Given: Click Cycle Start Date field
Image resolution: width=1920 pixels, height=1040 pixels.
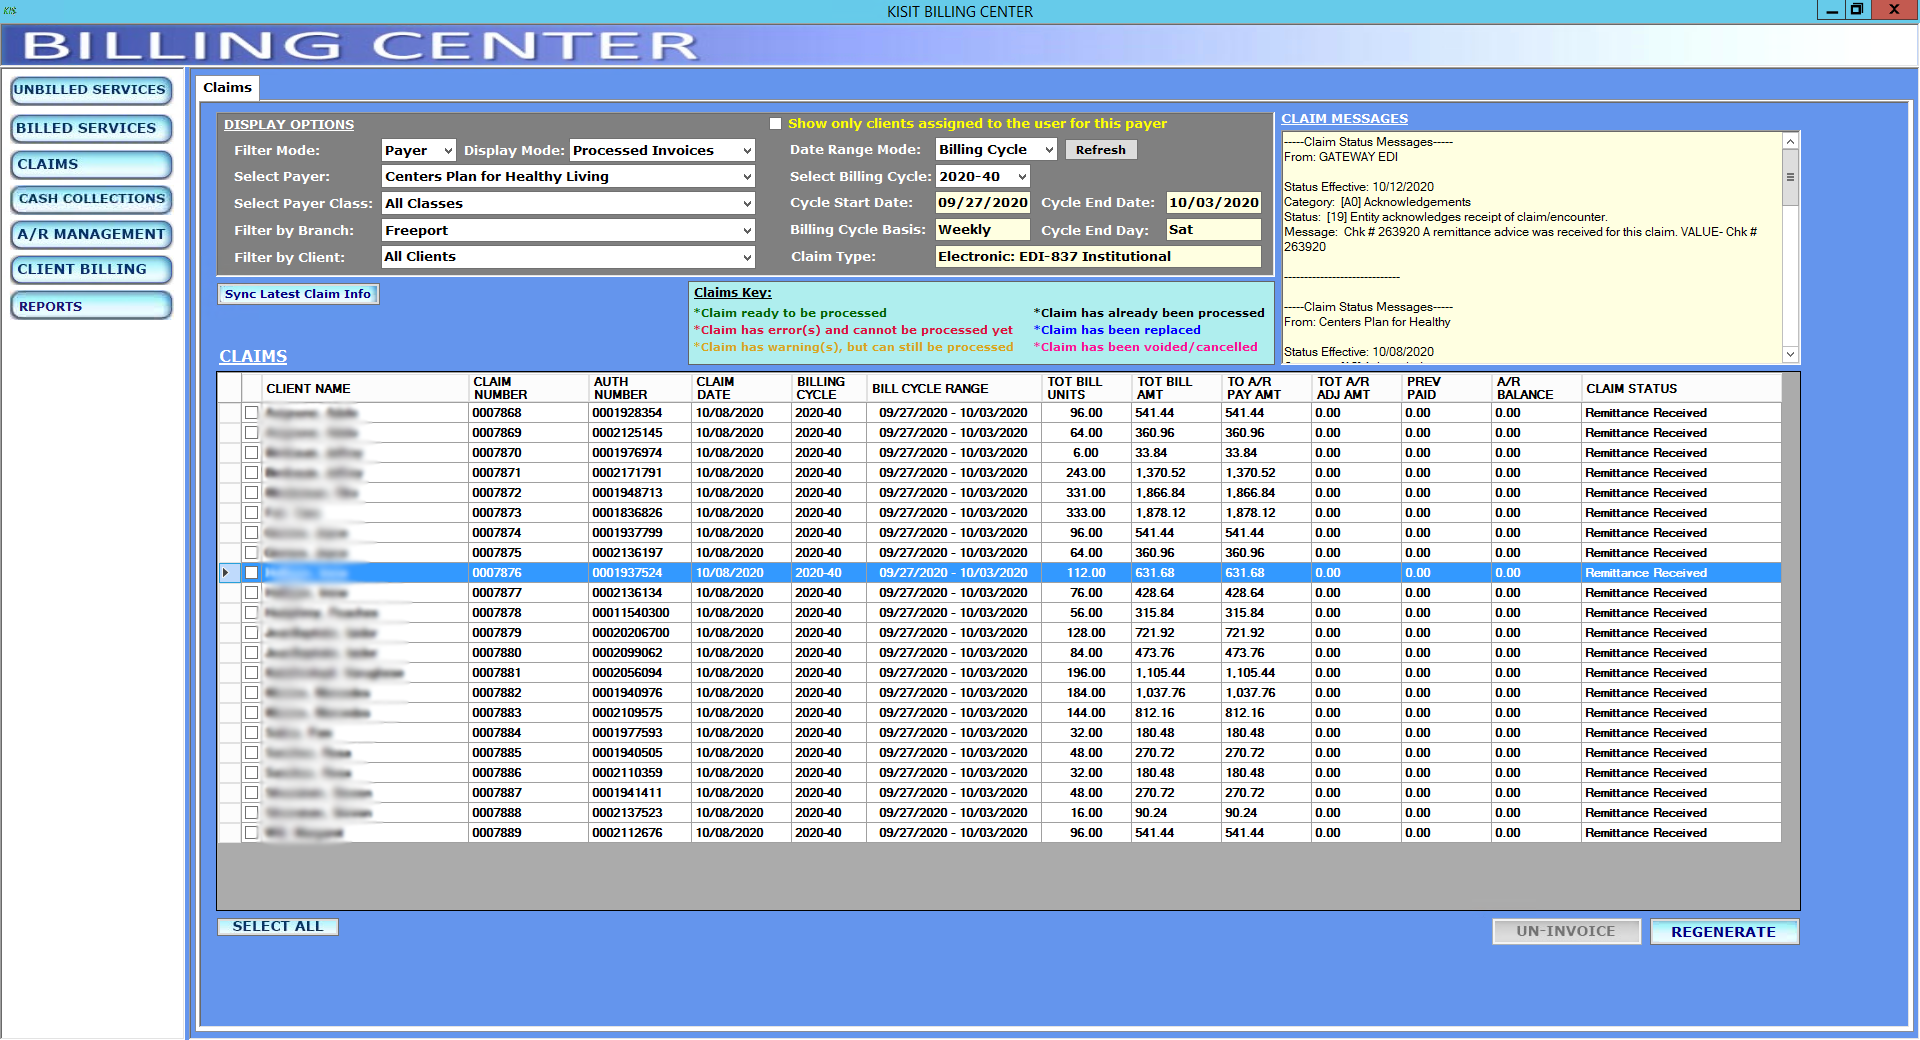Looking at the screenshot, I should coord(982,202).
